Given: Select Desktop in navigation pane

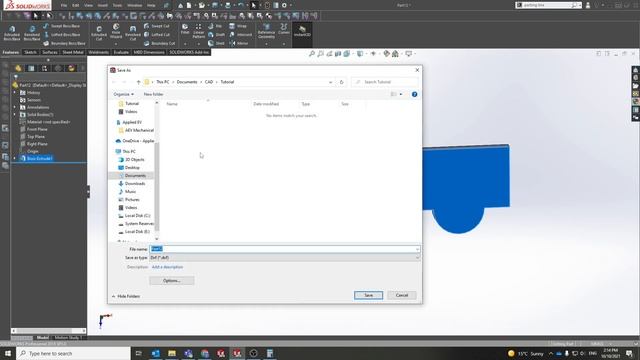Looking at the screenshot, I should (132, 168).
